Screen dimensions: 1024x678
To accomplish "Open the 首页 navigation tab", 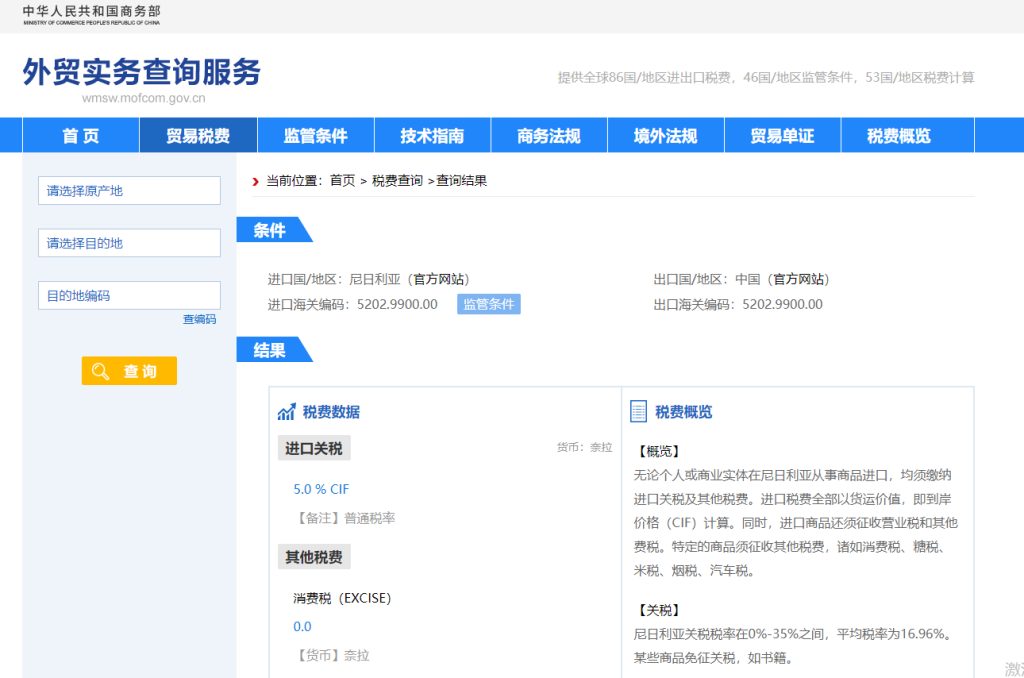I will click(81, 136).
